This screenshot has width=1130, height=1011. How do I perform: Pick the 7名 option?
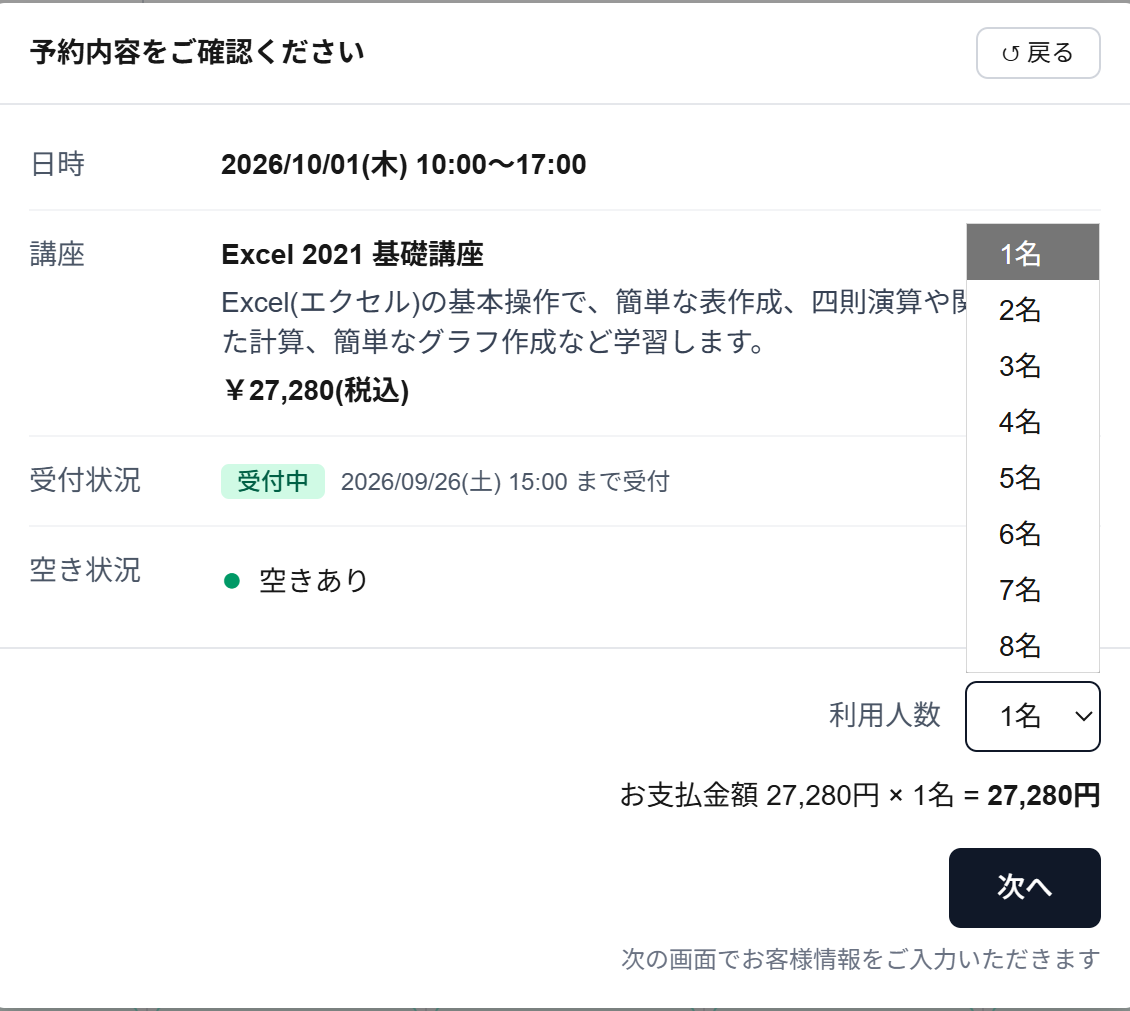coord(1033,590)
